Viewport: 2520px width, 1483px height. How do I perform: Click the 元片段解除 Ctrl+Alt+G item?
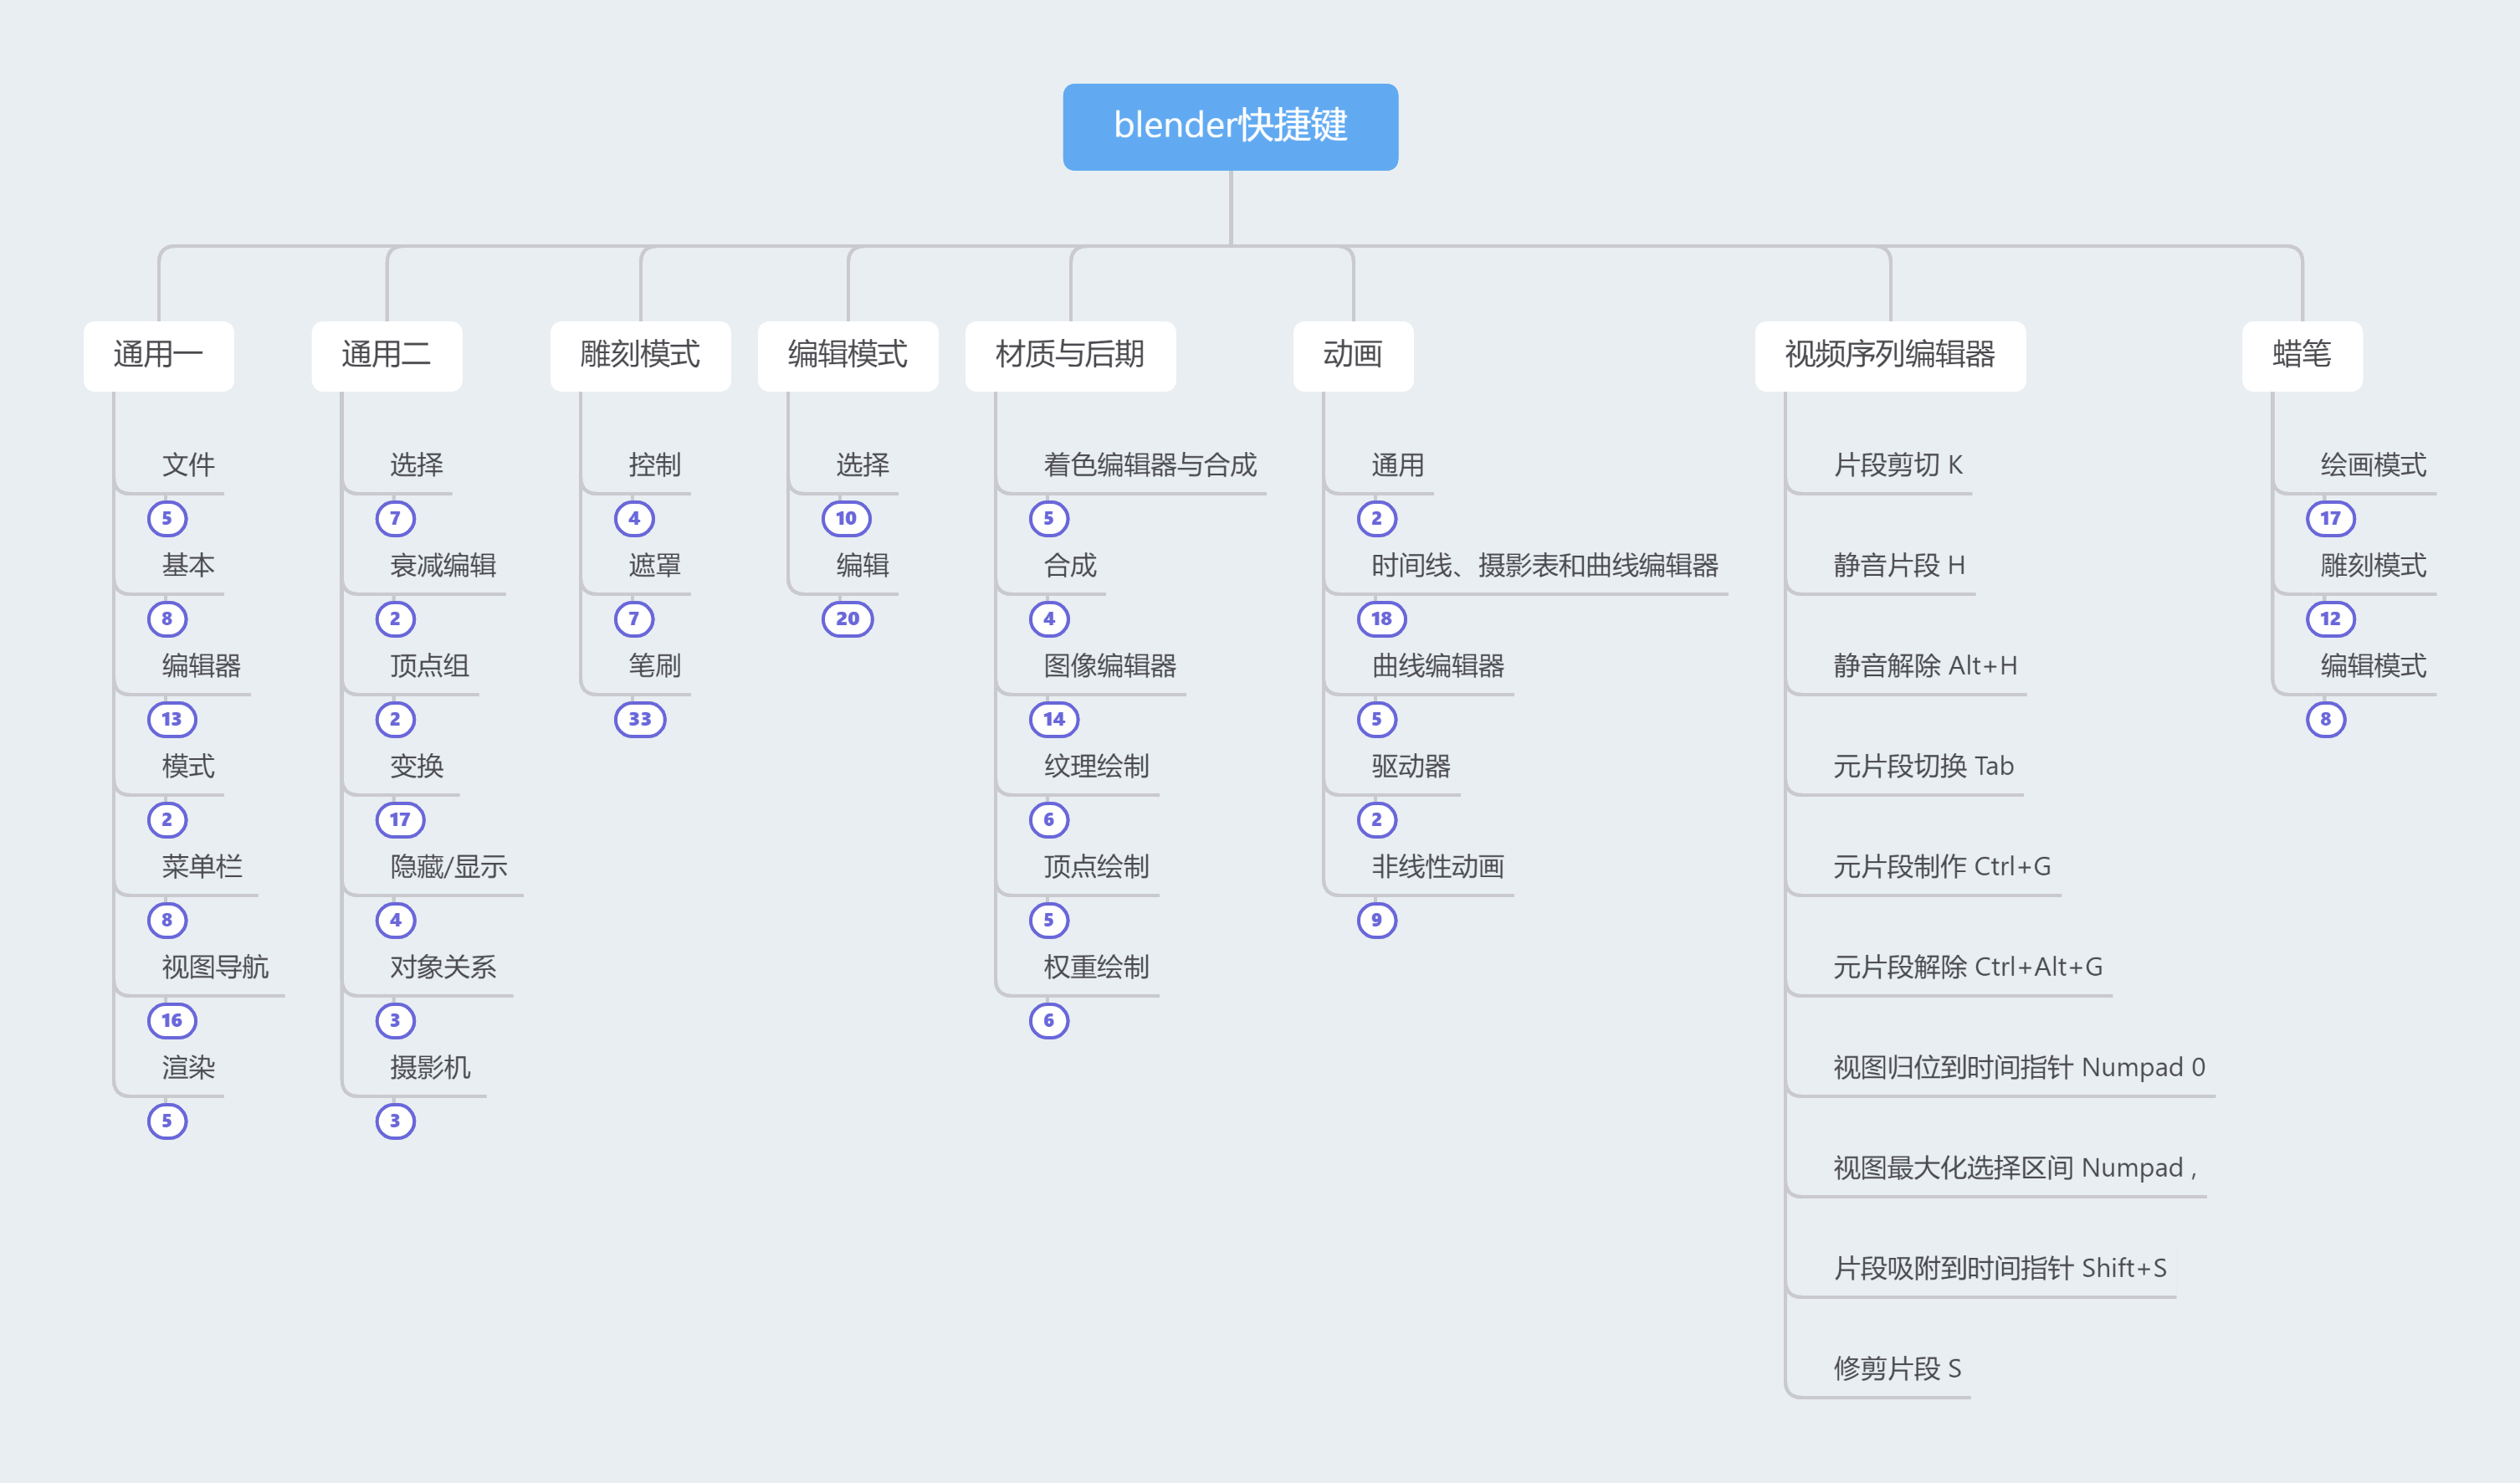pos(1967,967)
